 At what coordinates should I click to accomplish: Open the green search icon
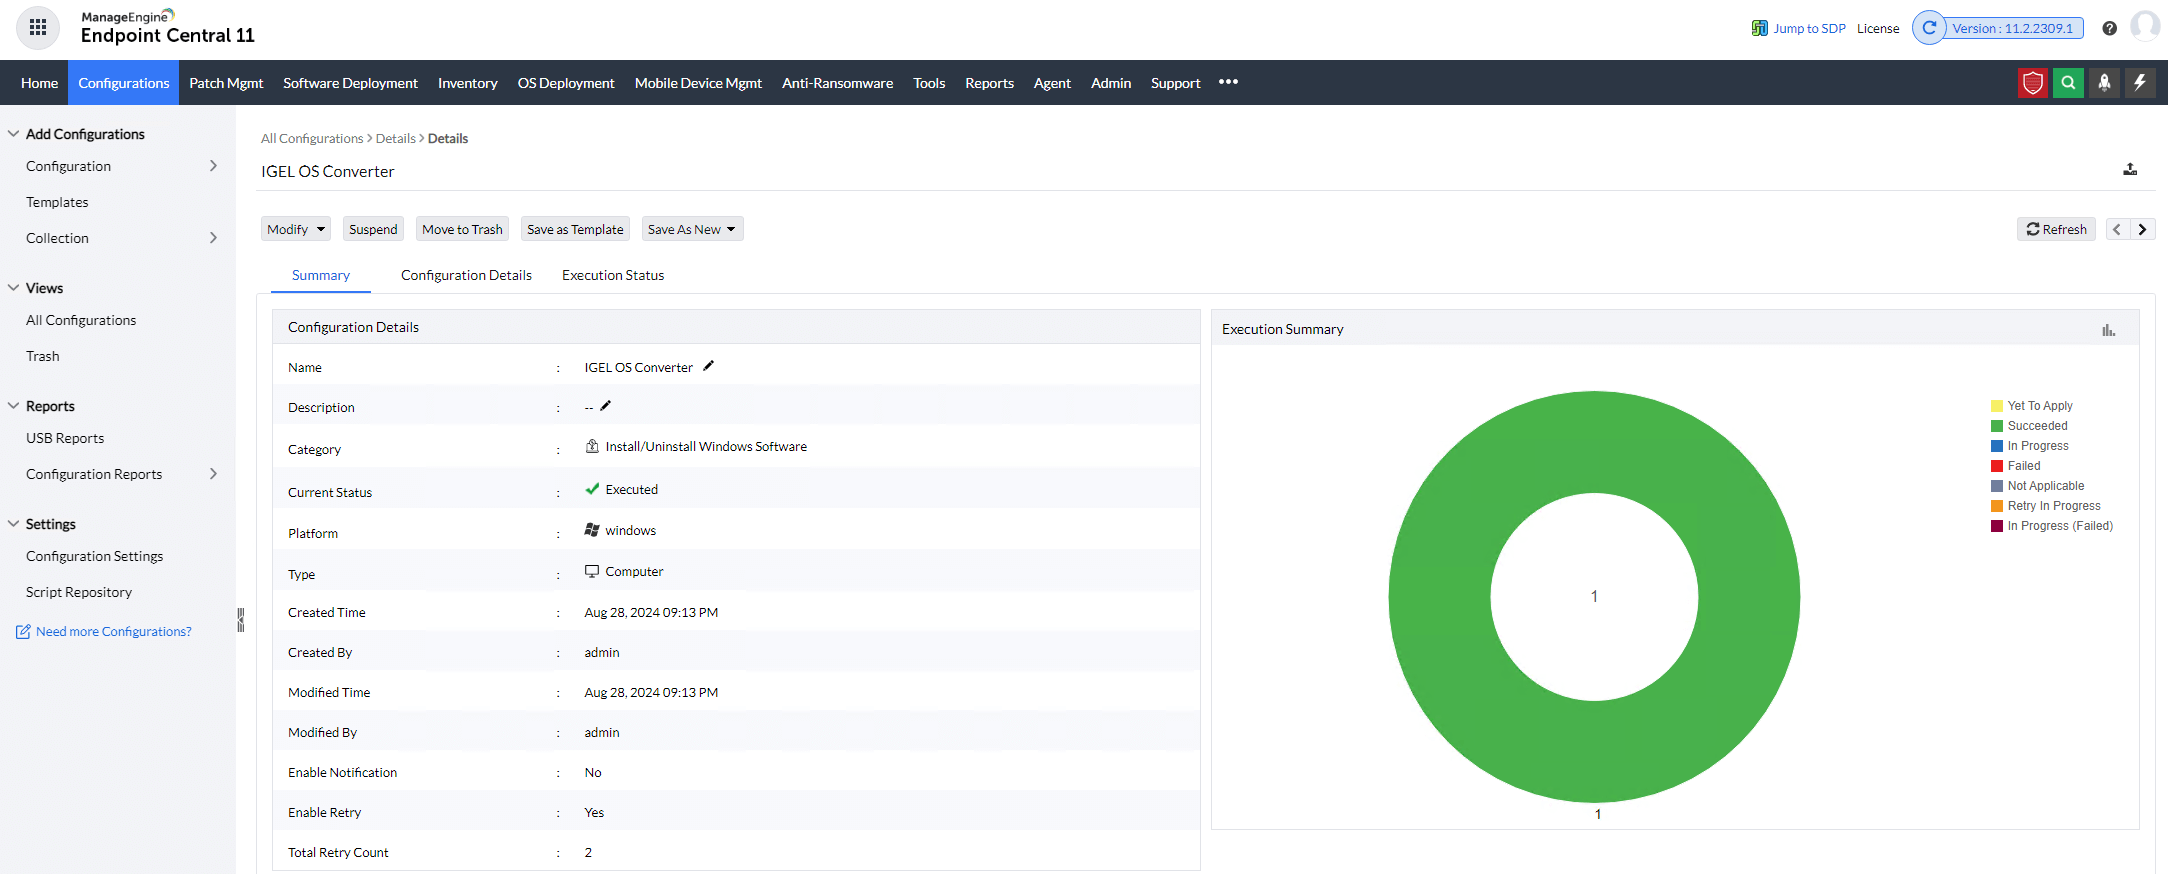point(2068,83)
